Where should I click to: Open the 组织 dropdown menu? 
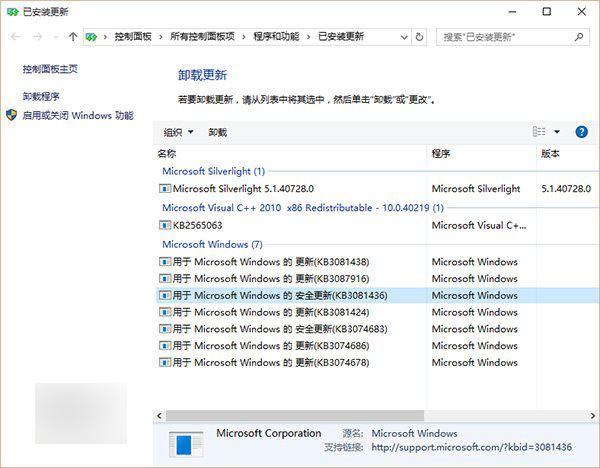[x=178, y=132]
